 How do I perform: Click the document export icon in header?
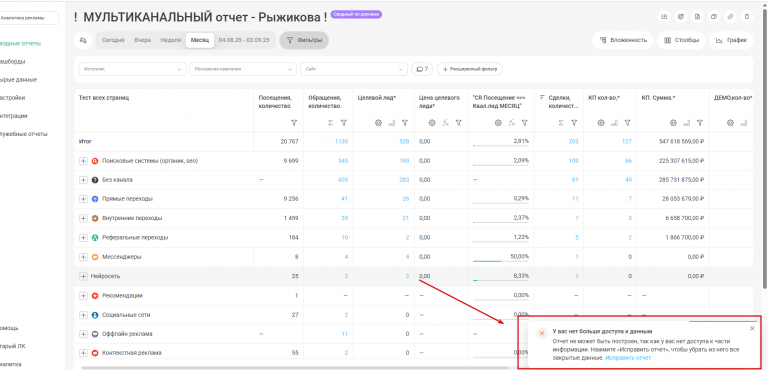[x=697, y=17]
